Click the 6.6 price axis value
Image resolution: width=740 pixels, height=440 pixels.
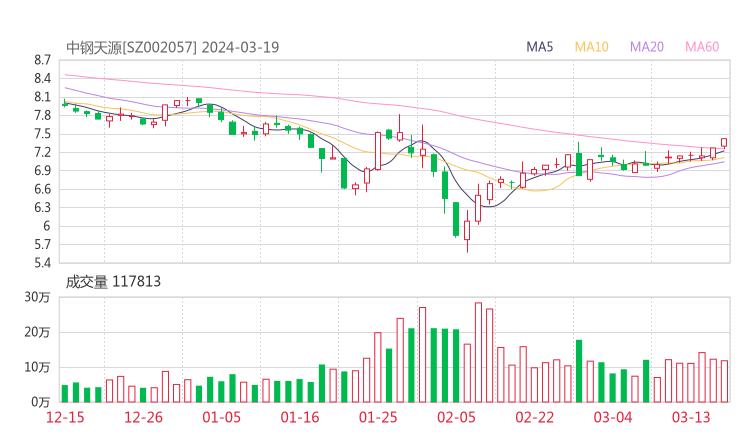pos(42,189)
